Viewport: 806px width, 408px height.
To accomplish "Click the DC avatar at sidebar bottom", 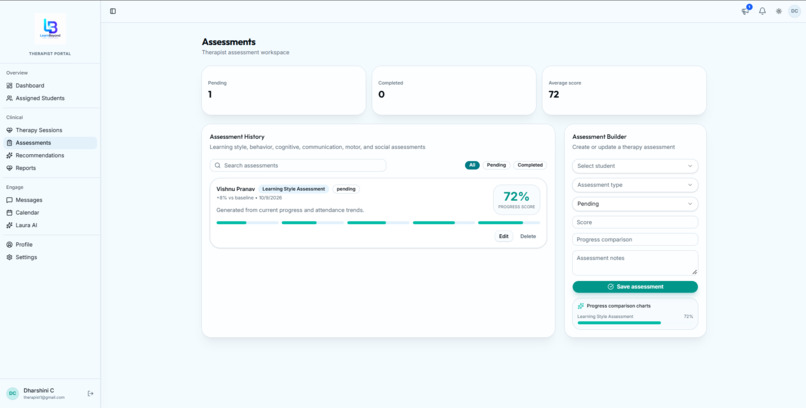I will (12, 394).
